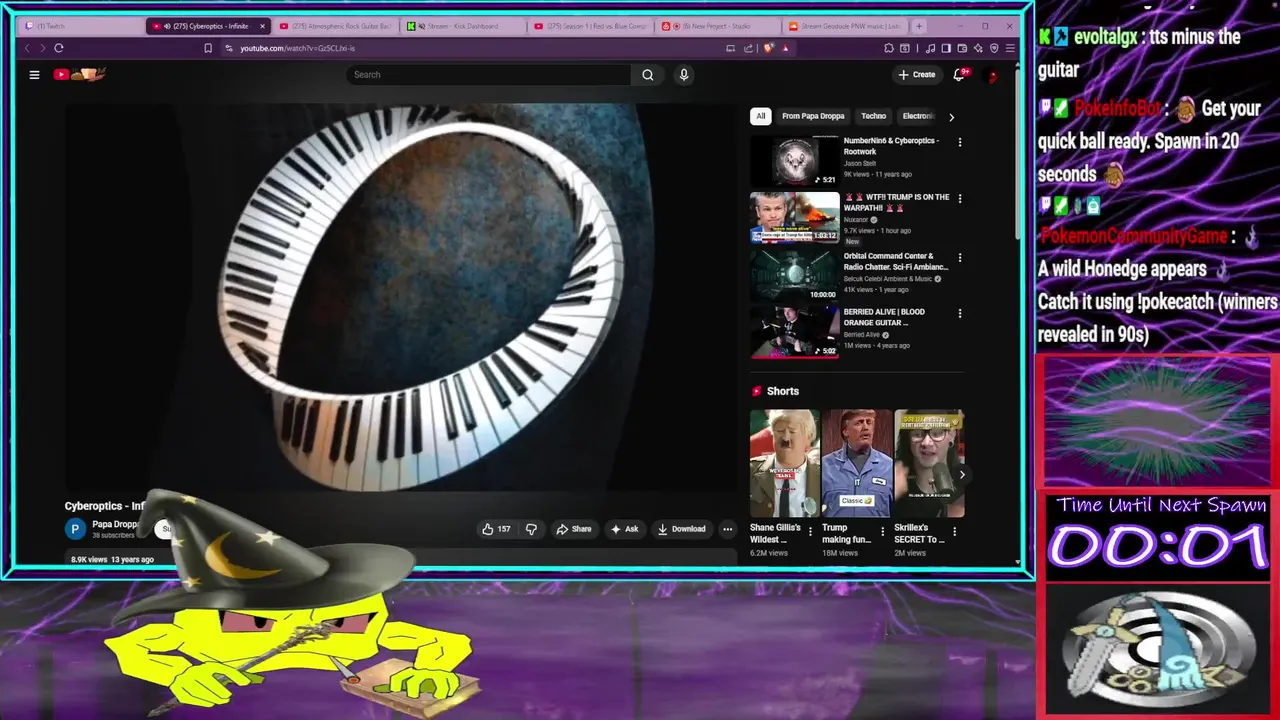The image size is (1280, 720).
Task: Open options for NumberNin6 Rootwork video
Action: tap(960, 142)
